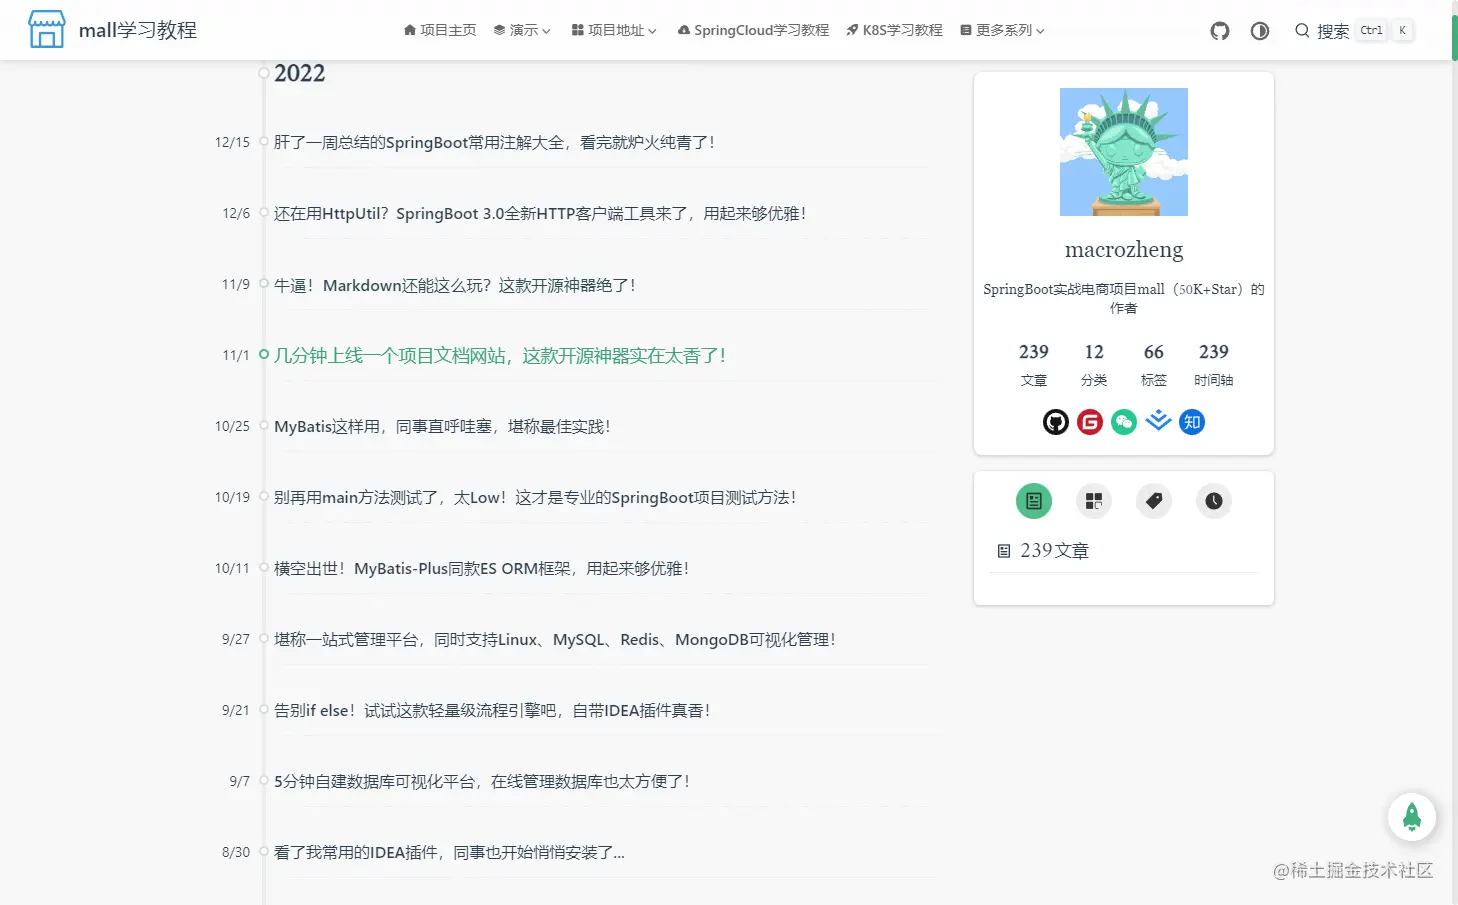The image size is (1458, 905).
Task: Open article 看了我常用的IDEA插件
Action: click(449, 853)
